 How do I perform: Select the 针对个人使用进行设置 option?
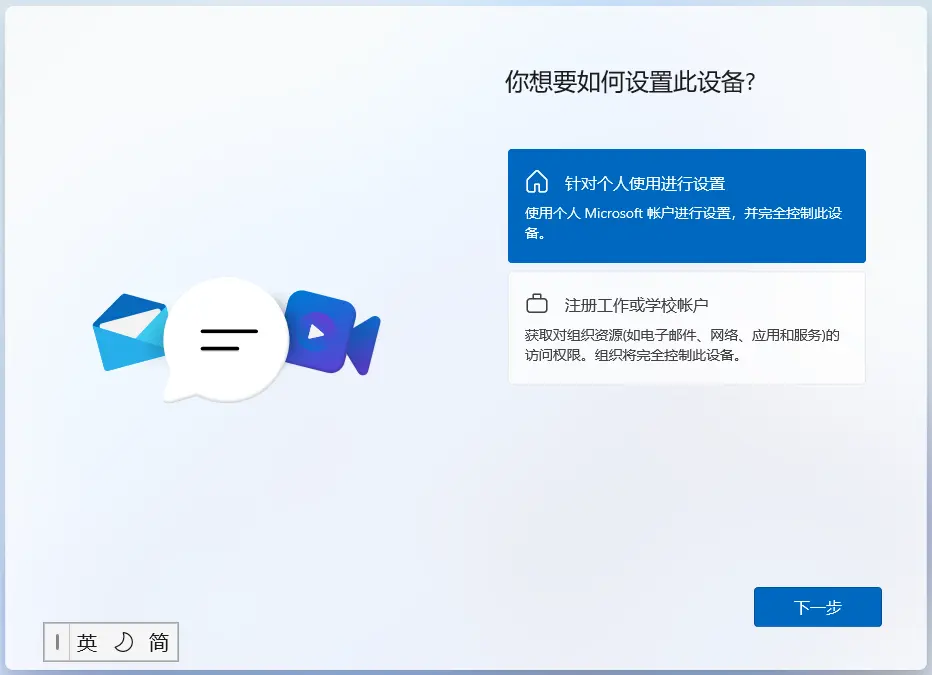686,205
